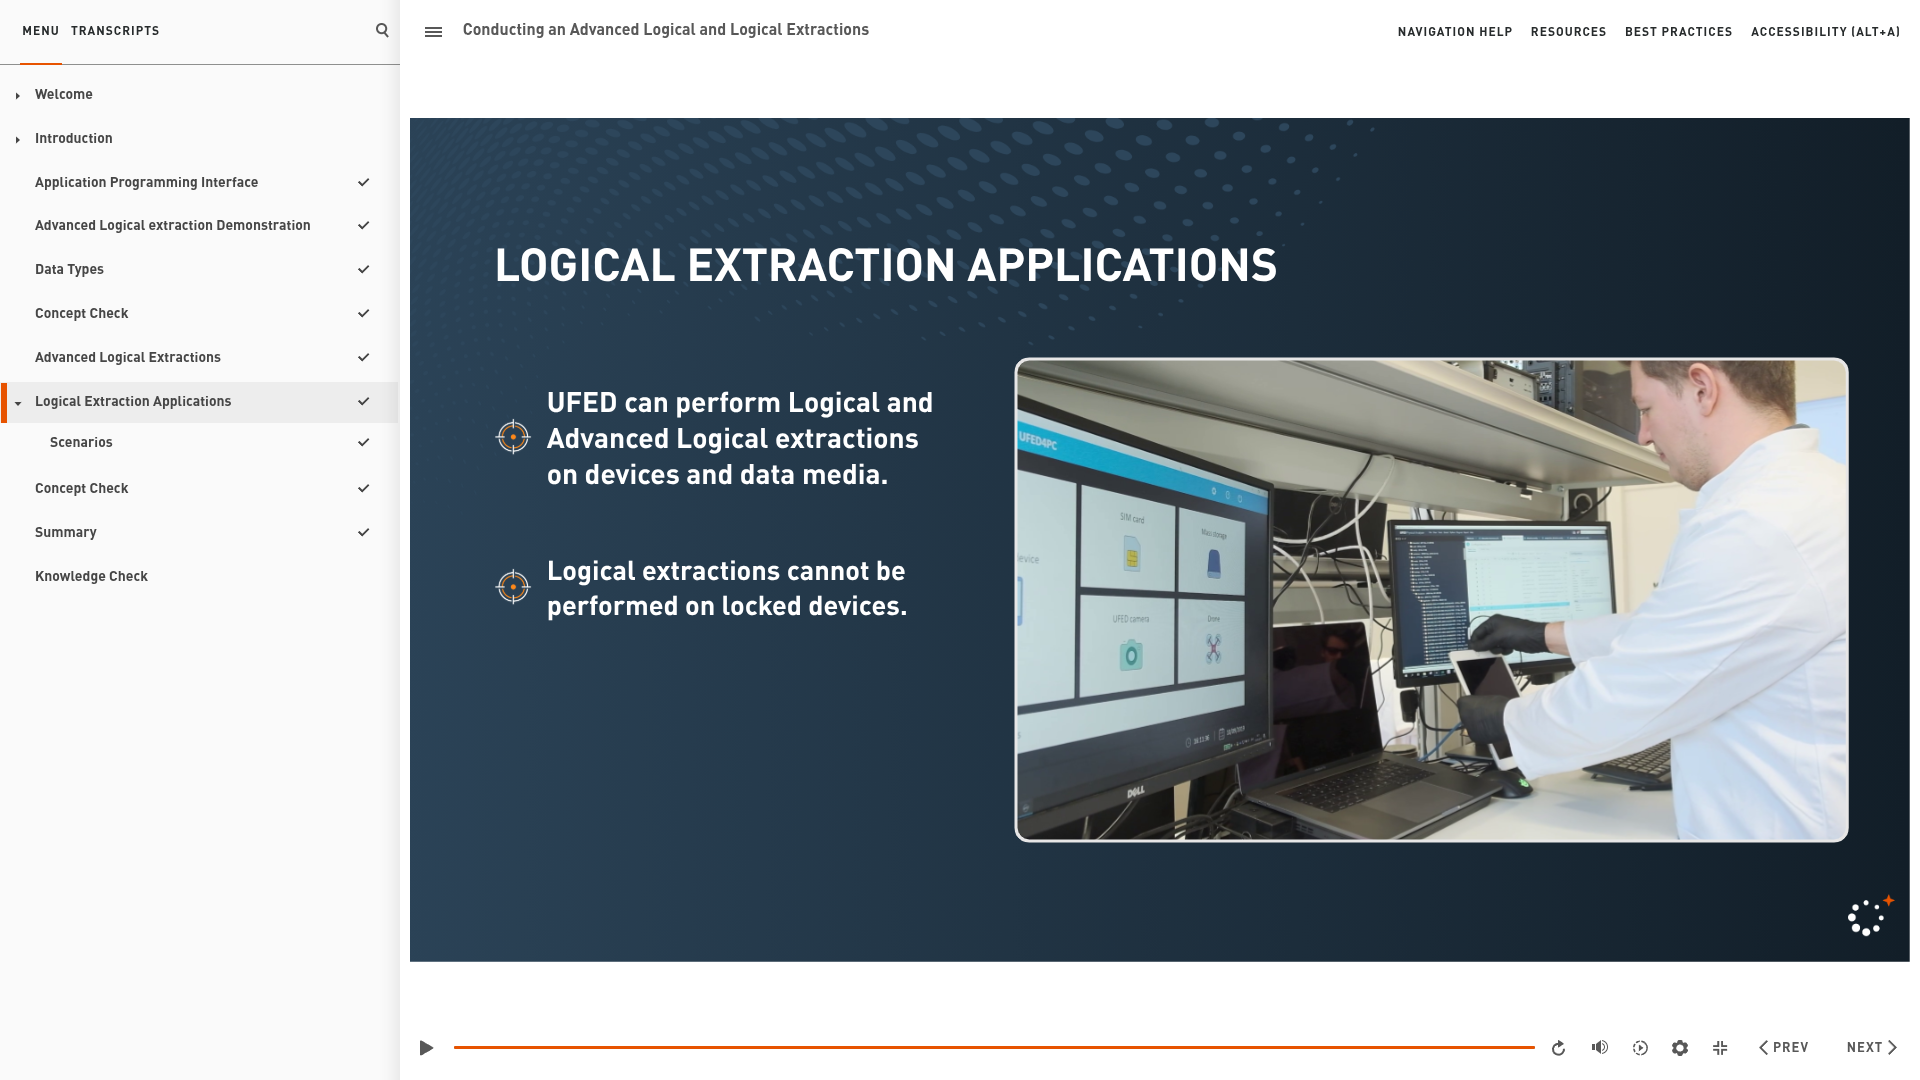Collapse the Logical Extraction Applications section
Screen dimensions: 1920x1080
coord(18,403)
